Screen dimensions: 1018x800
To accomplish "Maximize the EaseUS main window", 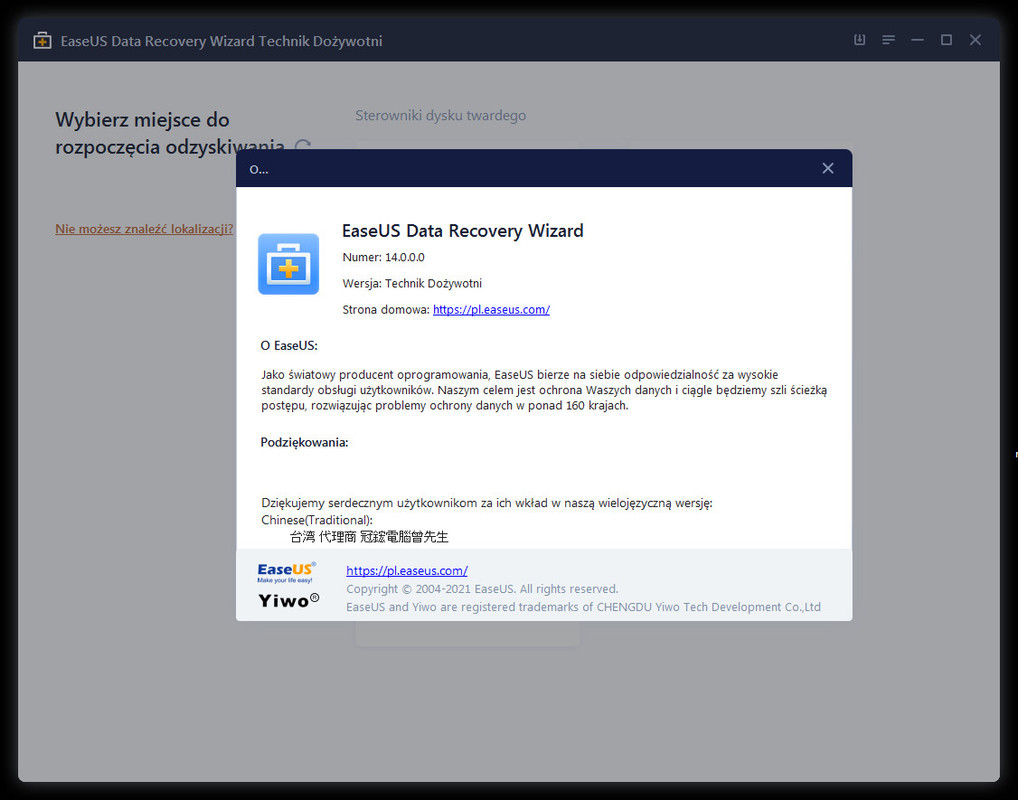I will coord(946,40).
